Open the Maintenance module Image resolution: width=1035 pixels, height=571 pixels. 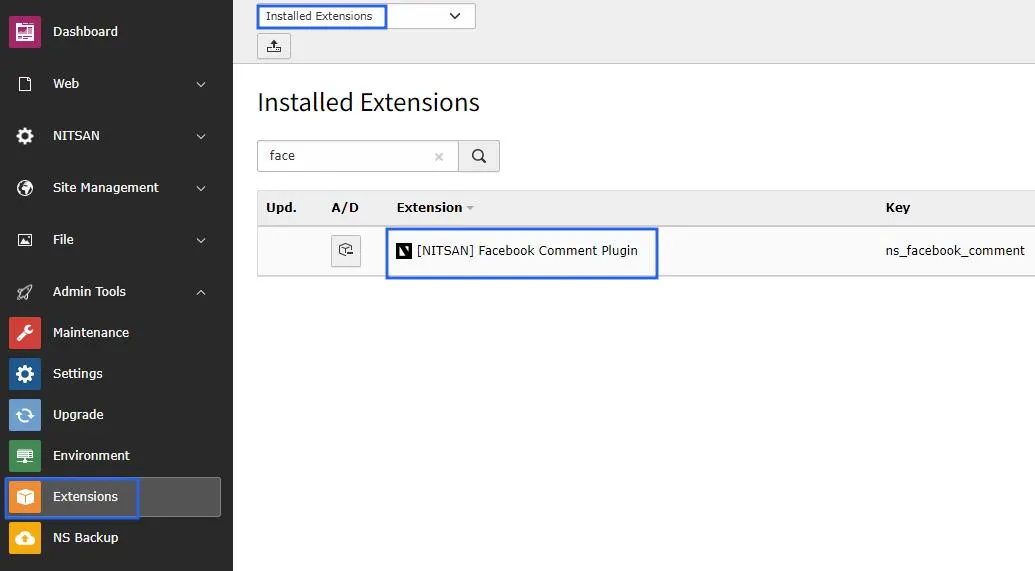click(91, 333)
